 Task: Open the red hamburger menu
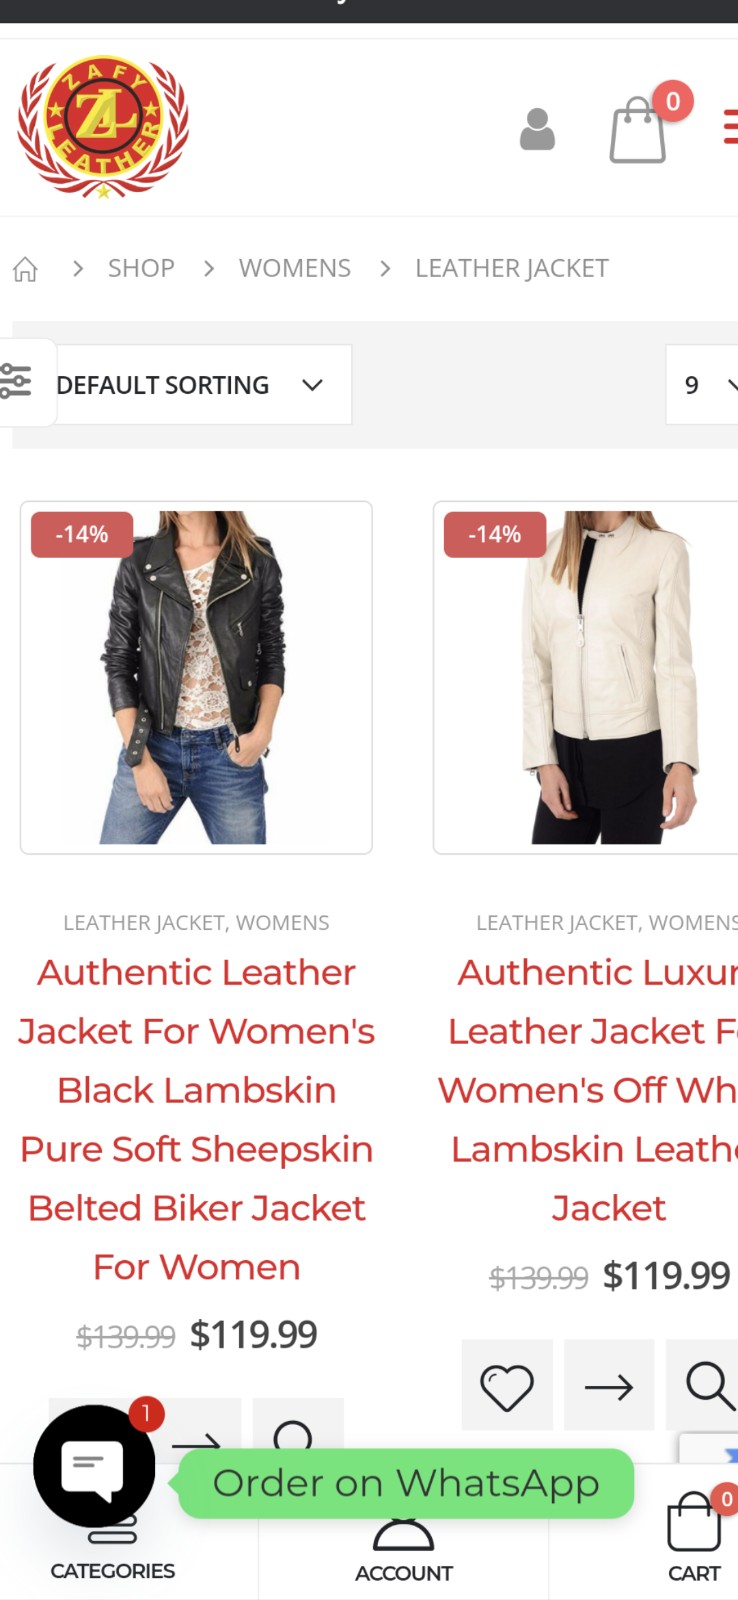pyautogui.click(x=730, y=127)
